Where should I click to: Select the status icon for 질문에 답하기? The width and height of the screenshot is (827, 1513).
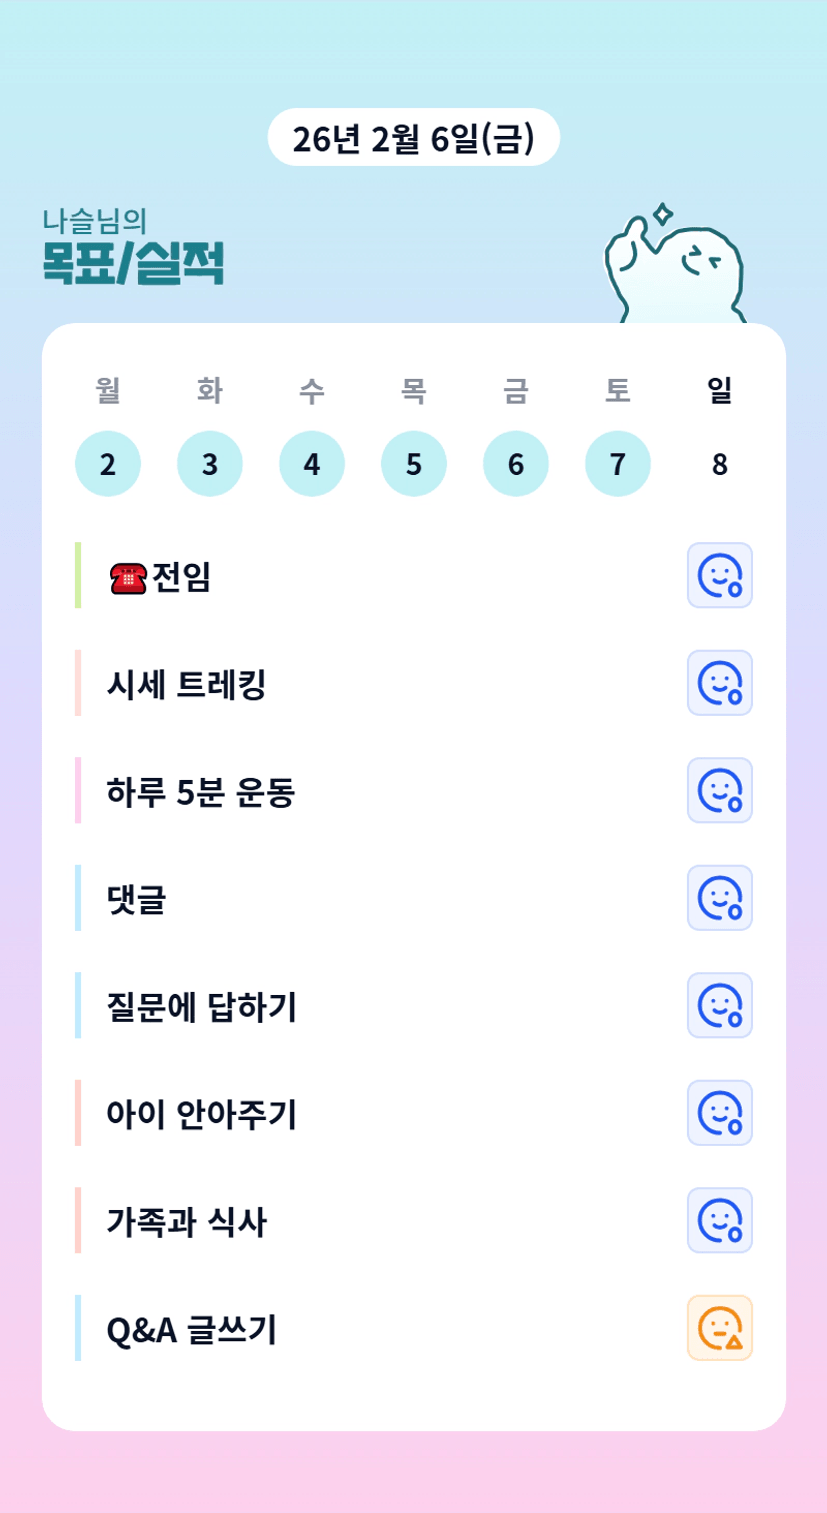[x=719, y=1005]
